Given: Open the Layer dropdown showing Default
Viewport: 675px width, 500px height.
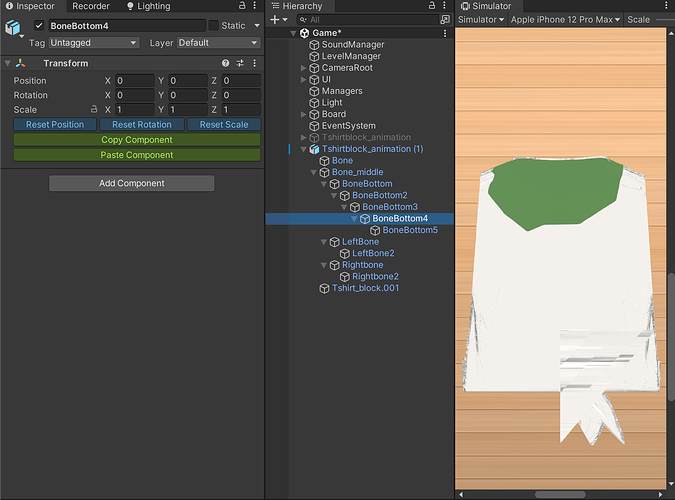Looking at the screenshot, I should pyautogui.click(x=218, y=43).
